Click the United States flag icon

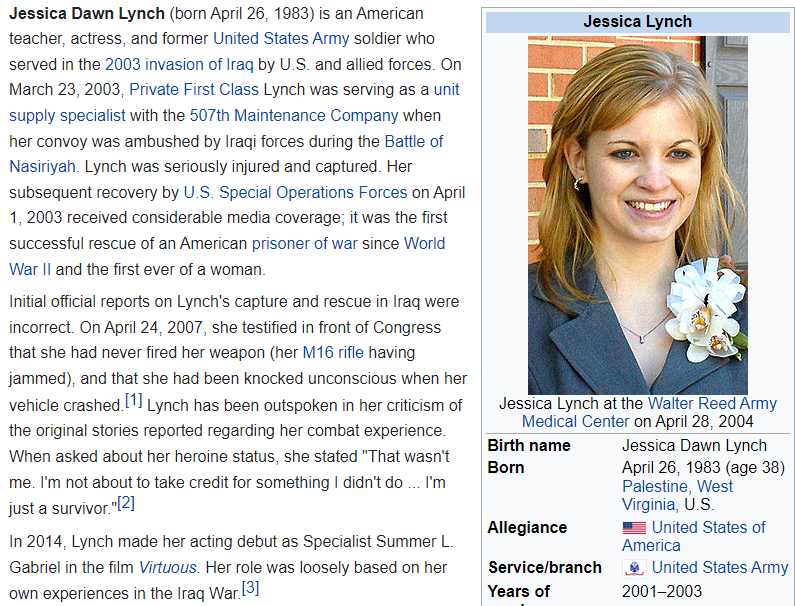pyautogui.click(x=634, y=528)
